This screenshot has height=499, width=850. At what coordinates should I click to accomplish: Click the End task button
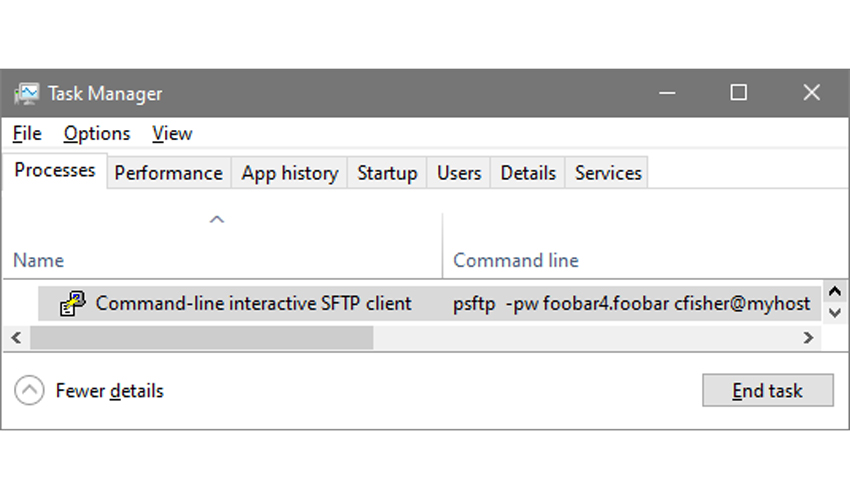[x=768, y=390]
